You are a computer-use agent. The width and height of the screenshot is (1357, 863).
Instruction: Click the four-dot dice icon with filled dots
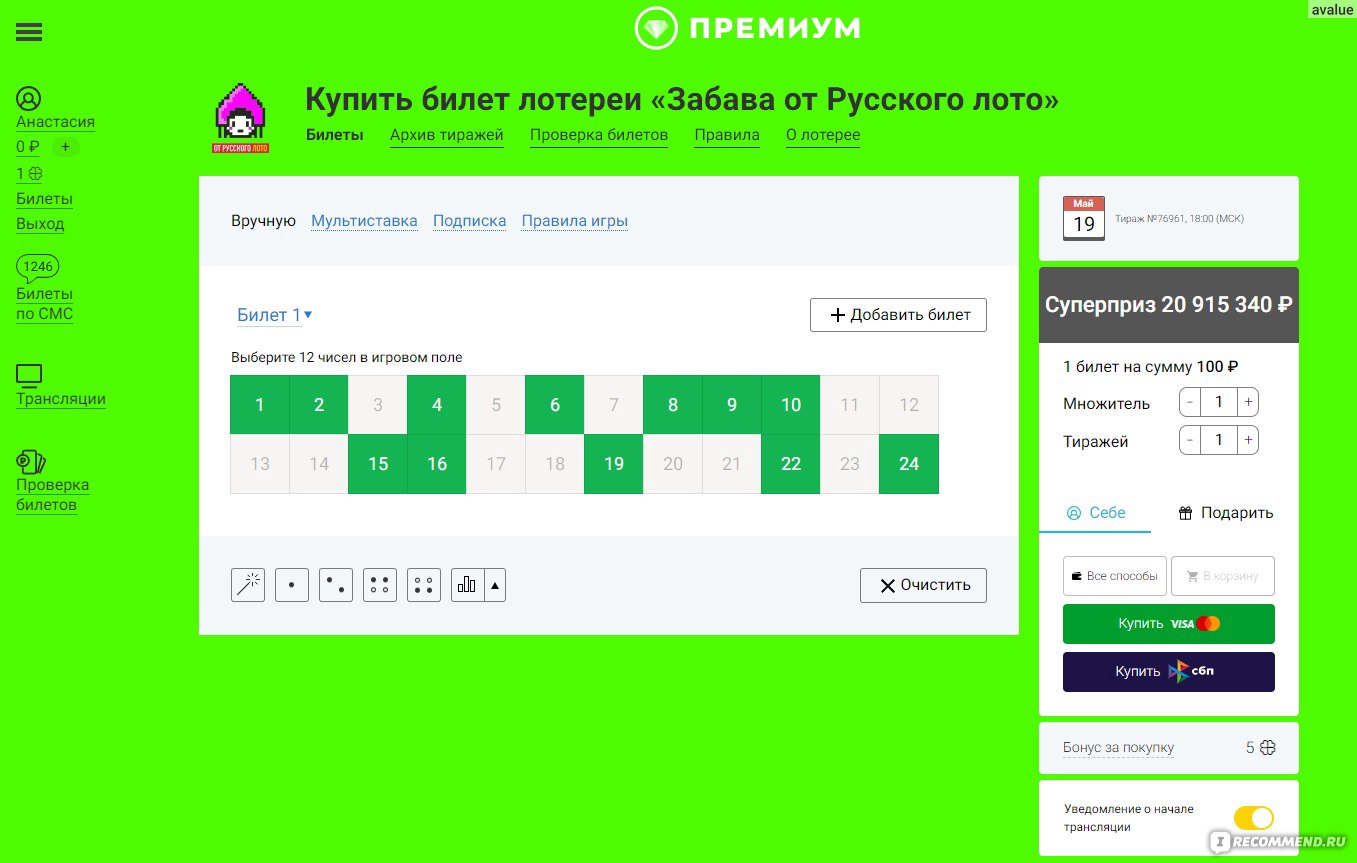coord(380,585)
